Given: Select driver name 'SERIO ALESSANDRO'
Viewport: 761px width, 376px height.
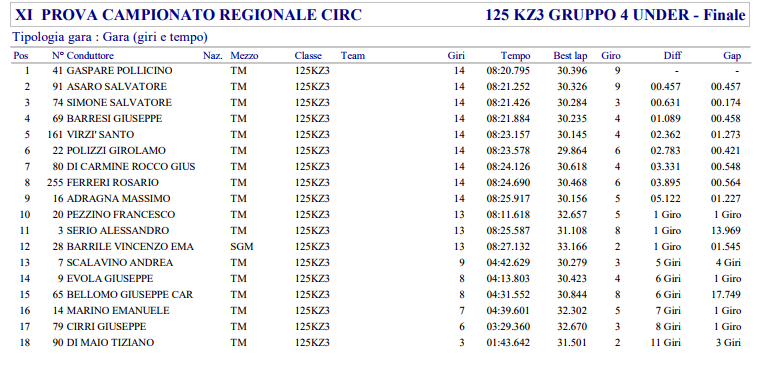Looking at the screenshot, I should click(x=118, y=231).
